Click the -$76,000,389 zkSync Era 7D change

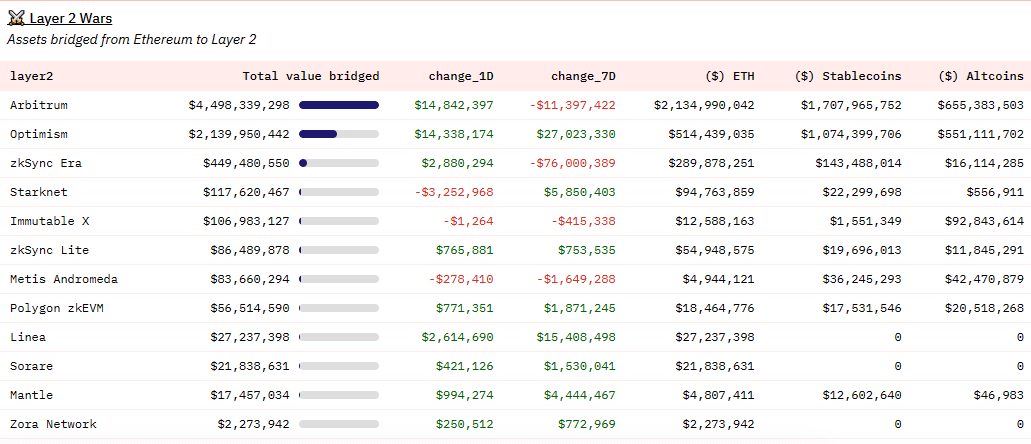(x=572, y=163)
